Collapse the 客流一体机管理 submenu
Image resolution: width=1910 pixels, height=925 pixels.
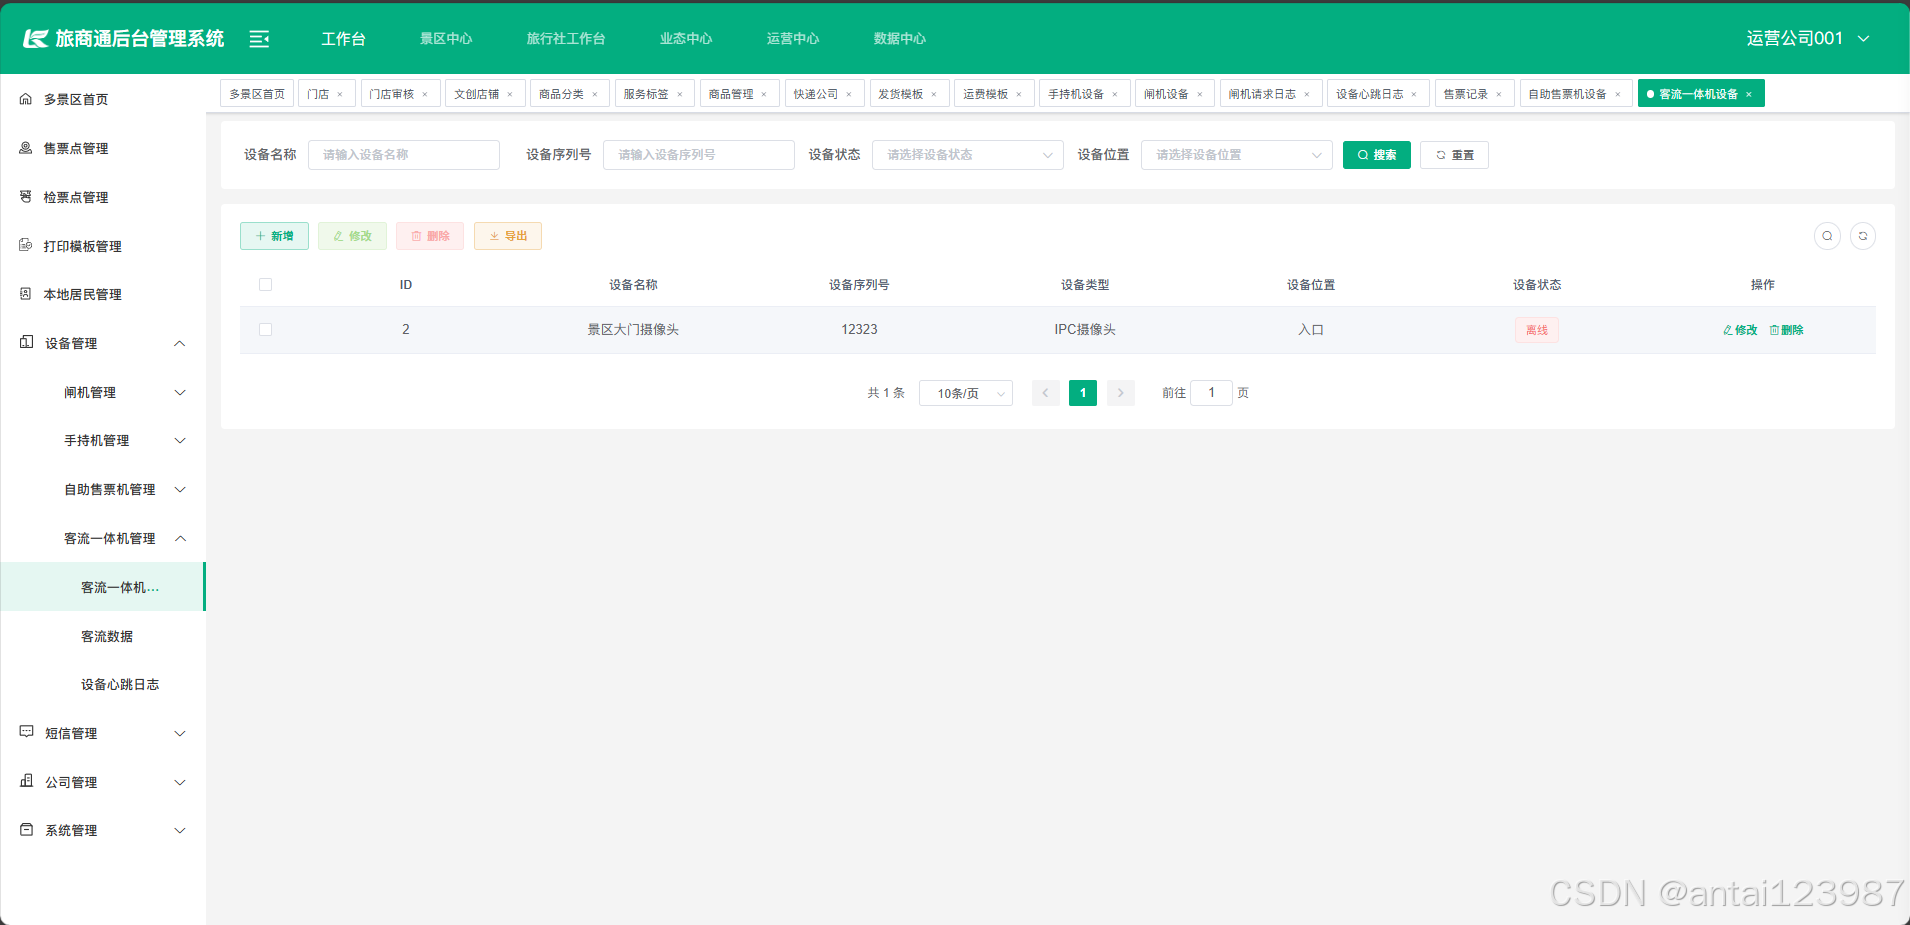point(180,538)
